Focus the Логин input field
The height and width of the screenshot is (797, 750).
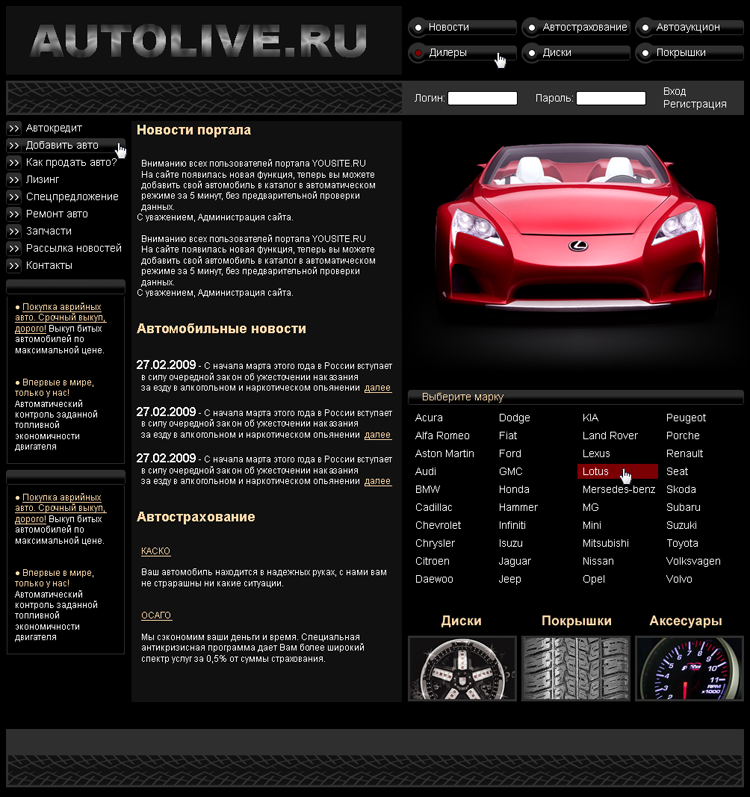(x=482, y=98)
